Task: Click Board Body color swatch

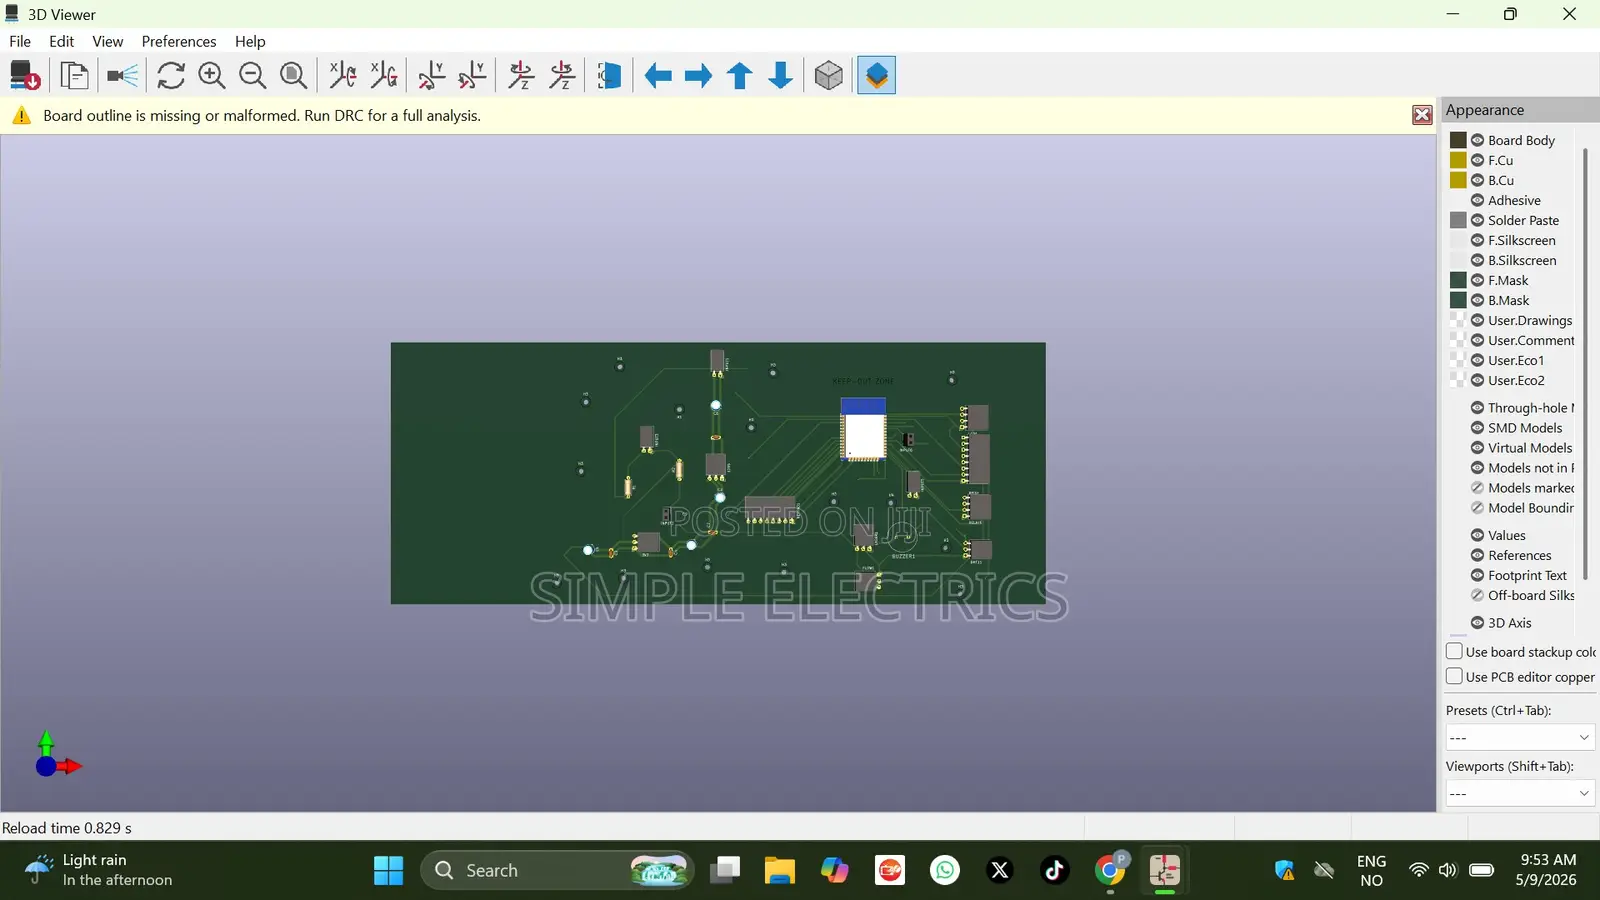Action: (x=1458, y=140)
